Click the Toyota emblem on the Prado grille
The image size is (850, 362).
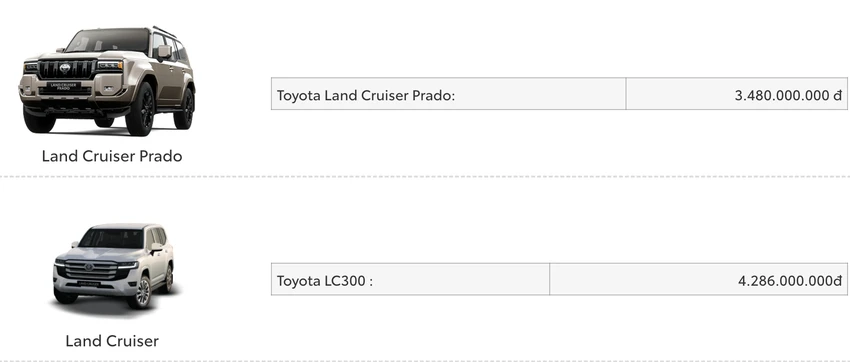point(66,68)
